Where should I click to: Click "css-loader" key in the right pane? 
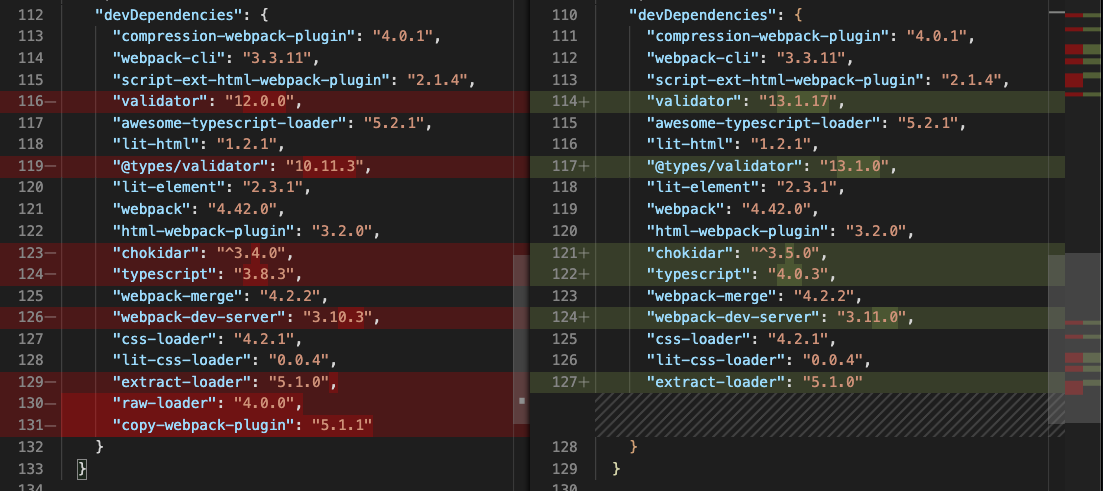coord(699,339)
